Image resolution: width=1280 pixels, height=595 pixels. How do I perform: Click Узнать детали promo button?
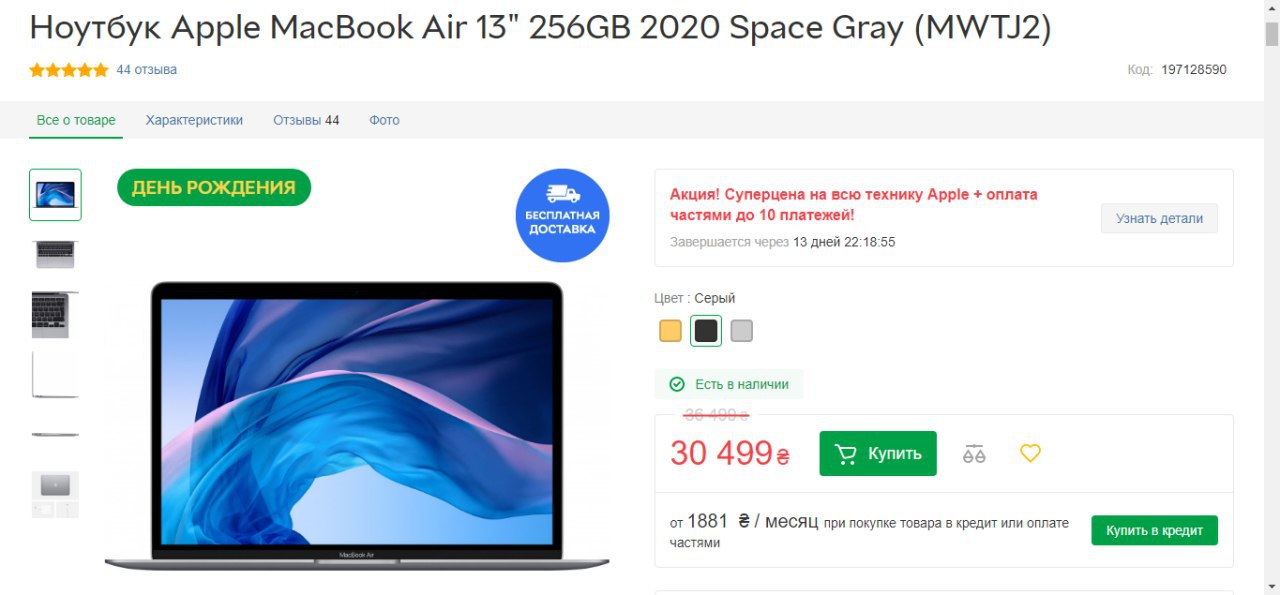point(1159,218)
